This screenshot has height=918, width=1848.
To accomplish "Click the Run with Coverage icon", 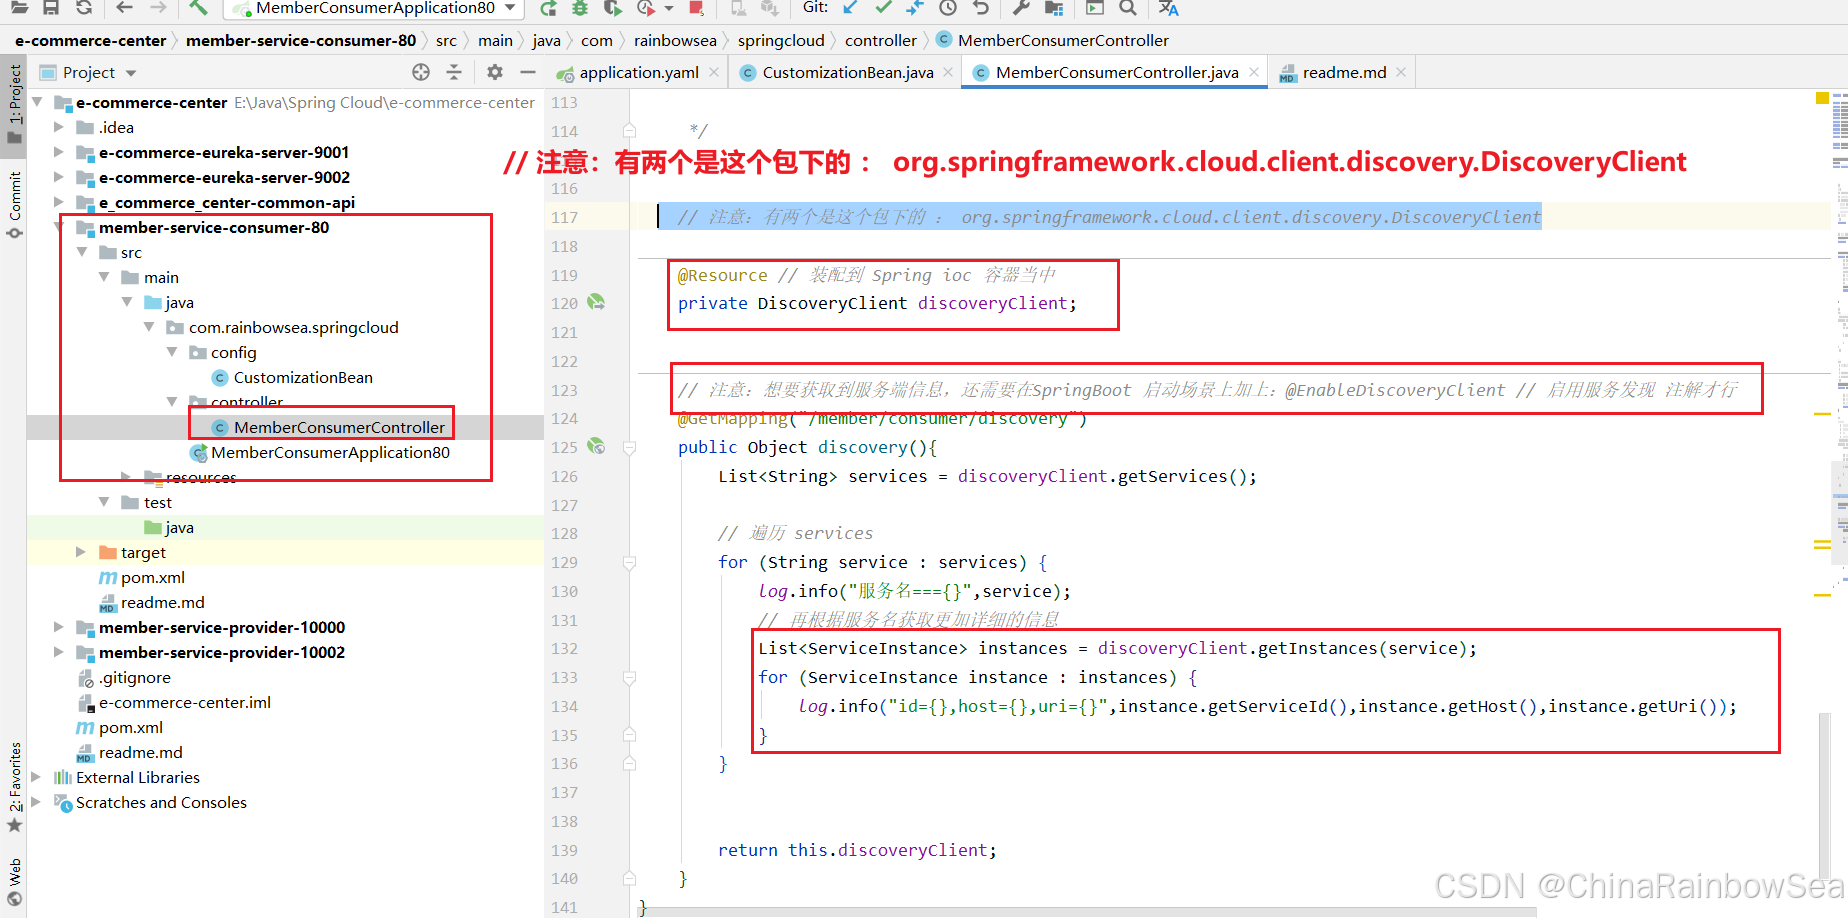I will pyautogui.click(x=613, y=8).
